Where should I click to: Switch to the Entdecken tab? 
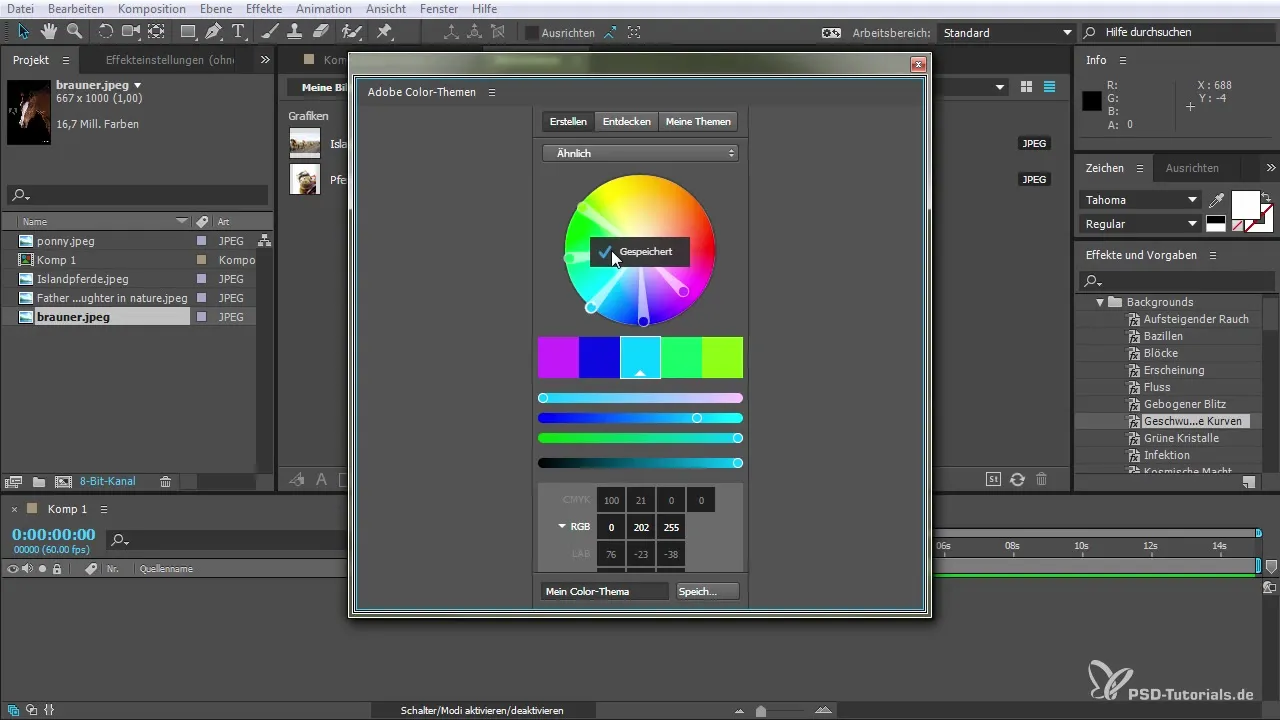pos(626,122)
